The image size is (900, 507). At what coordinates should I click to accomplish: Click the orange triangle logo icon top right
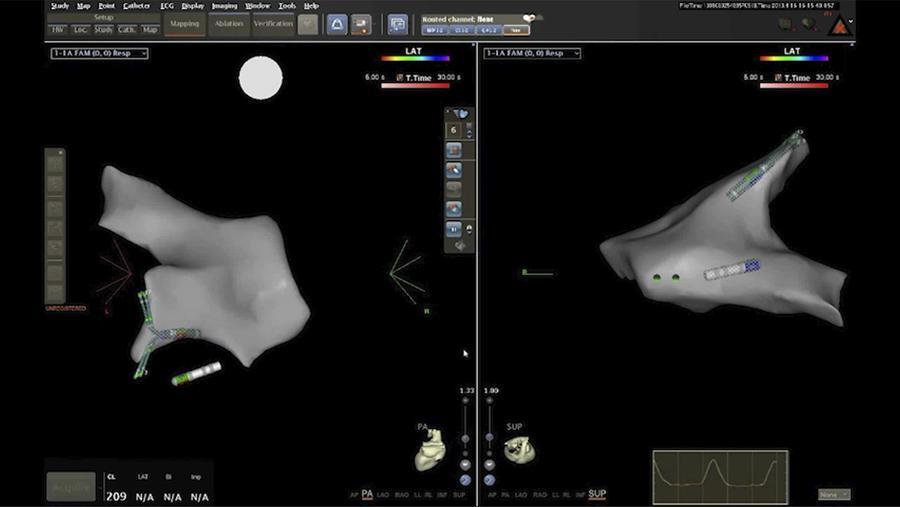(x=839, y=26)
